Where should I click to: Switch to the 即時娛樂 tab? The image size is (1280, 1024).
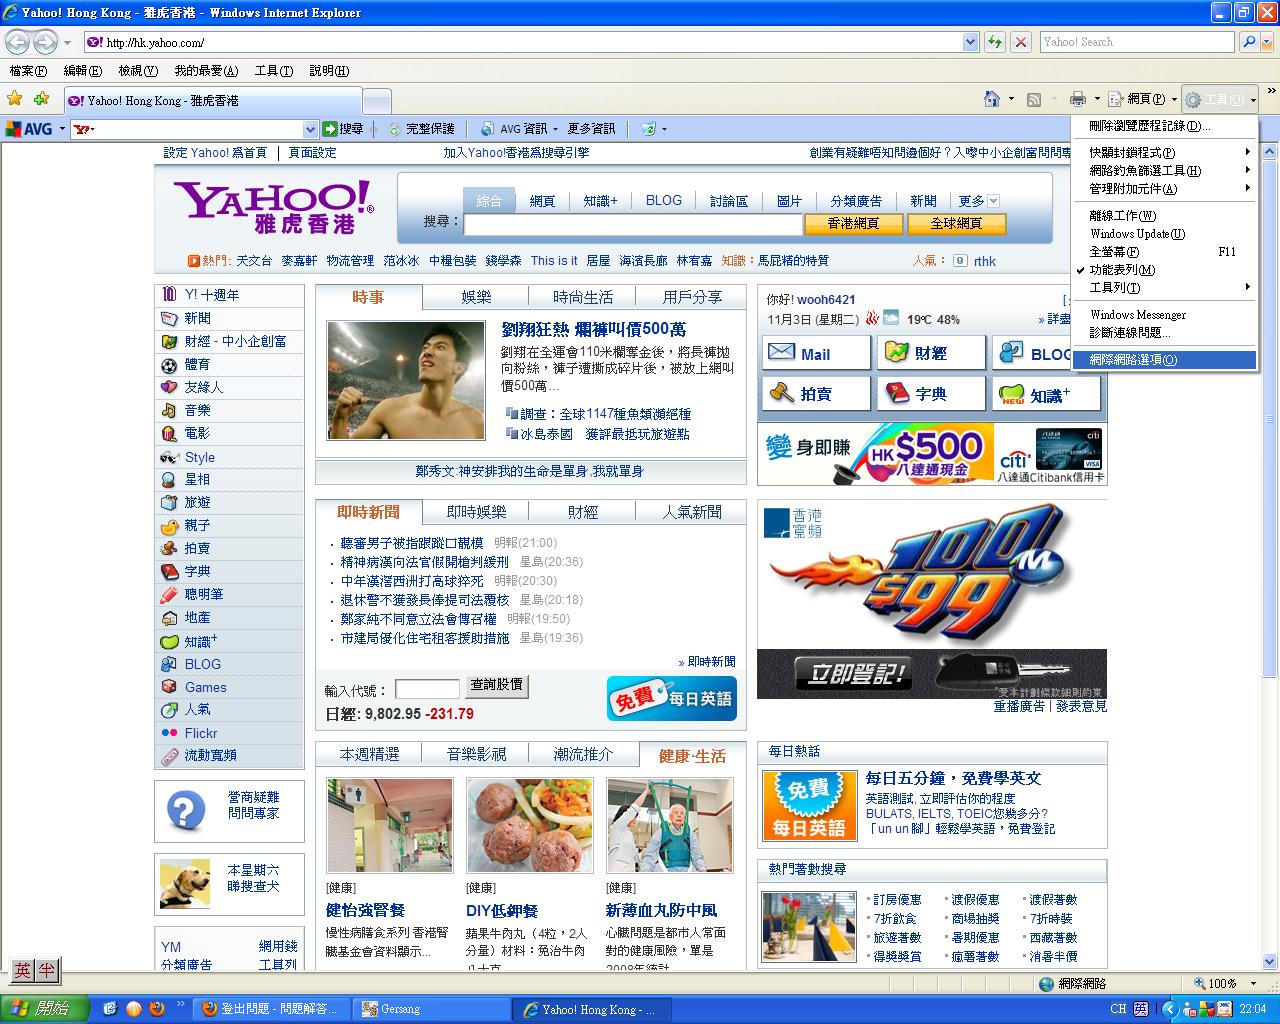pos(476,512)
